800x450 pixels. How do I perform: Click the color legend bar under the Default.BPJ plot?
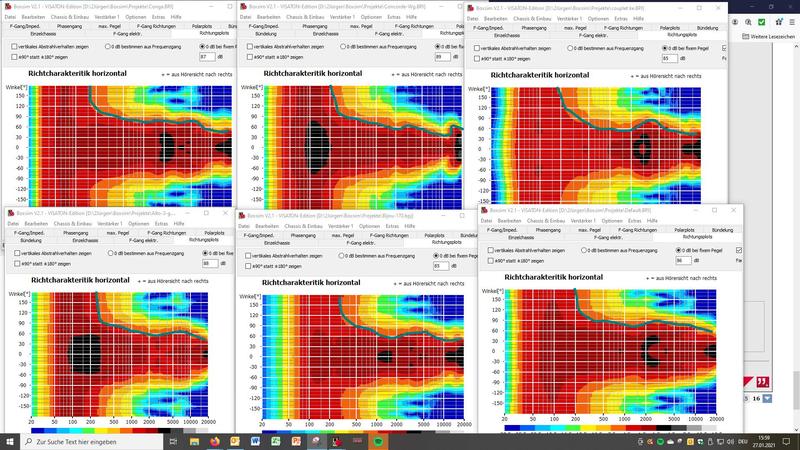pyautogui.click(x=610, y=428)
